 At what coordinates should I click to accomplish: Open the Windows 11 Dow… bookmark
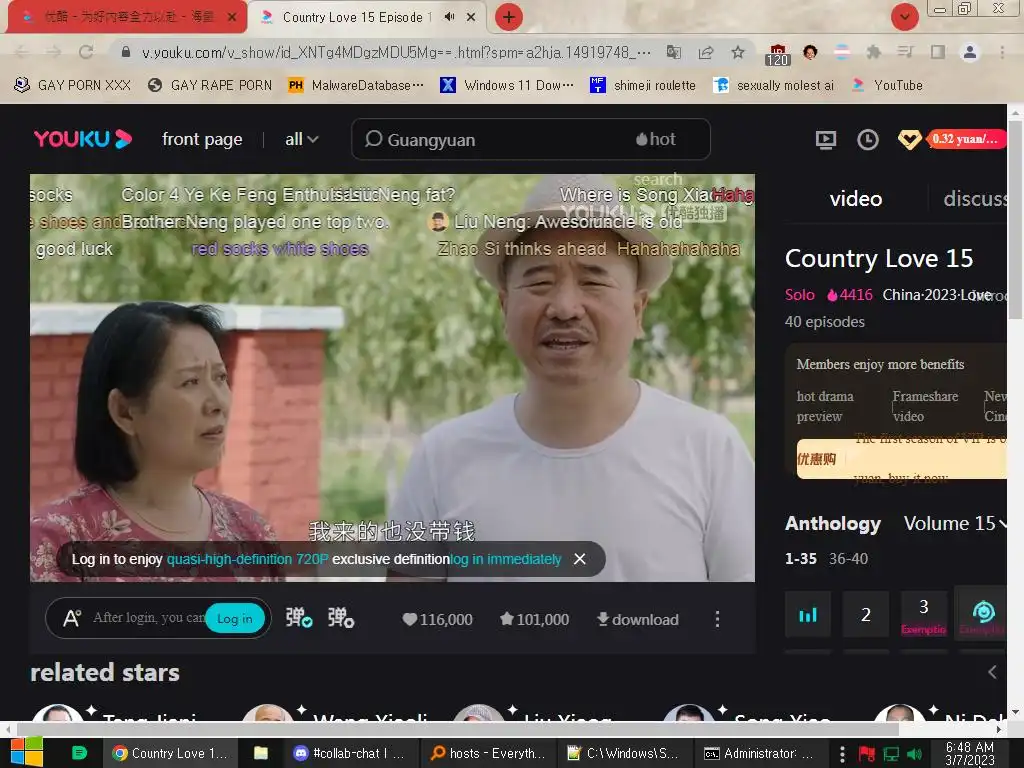click(x=507, y=85)
